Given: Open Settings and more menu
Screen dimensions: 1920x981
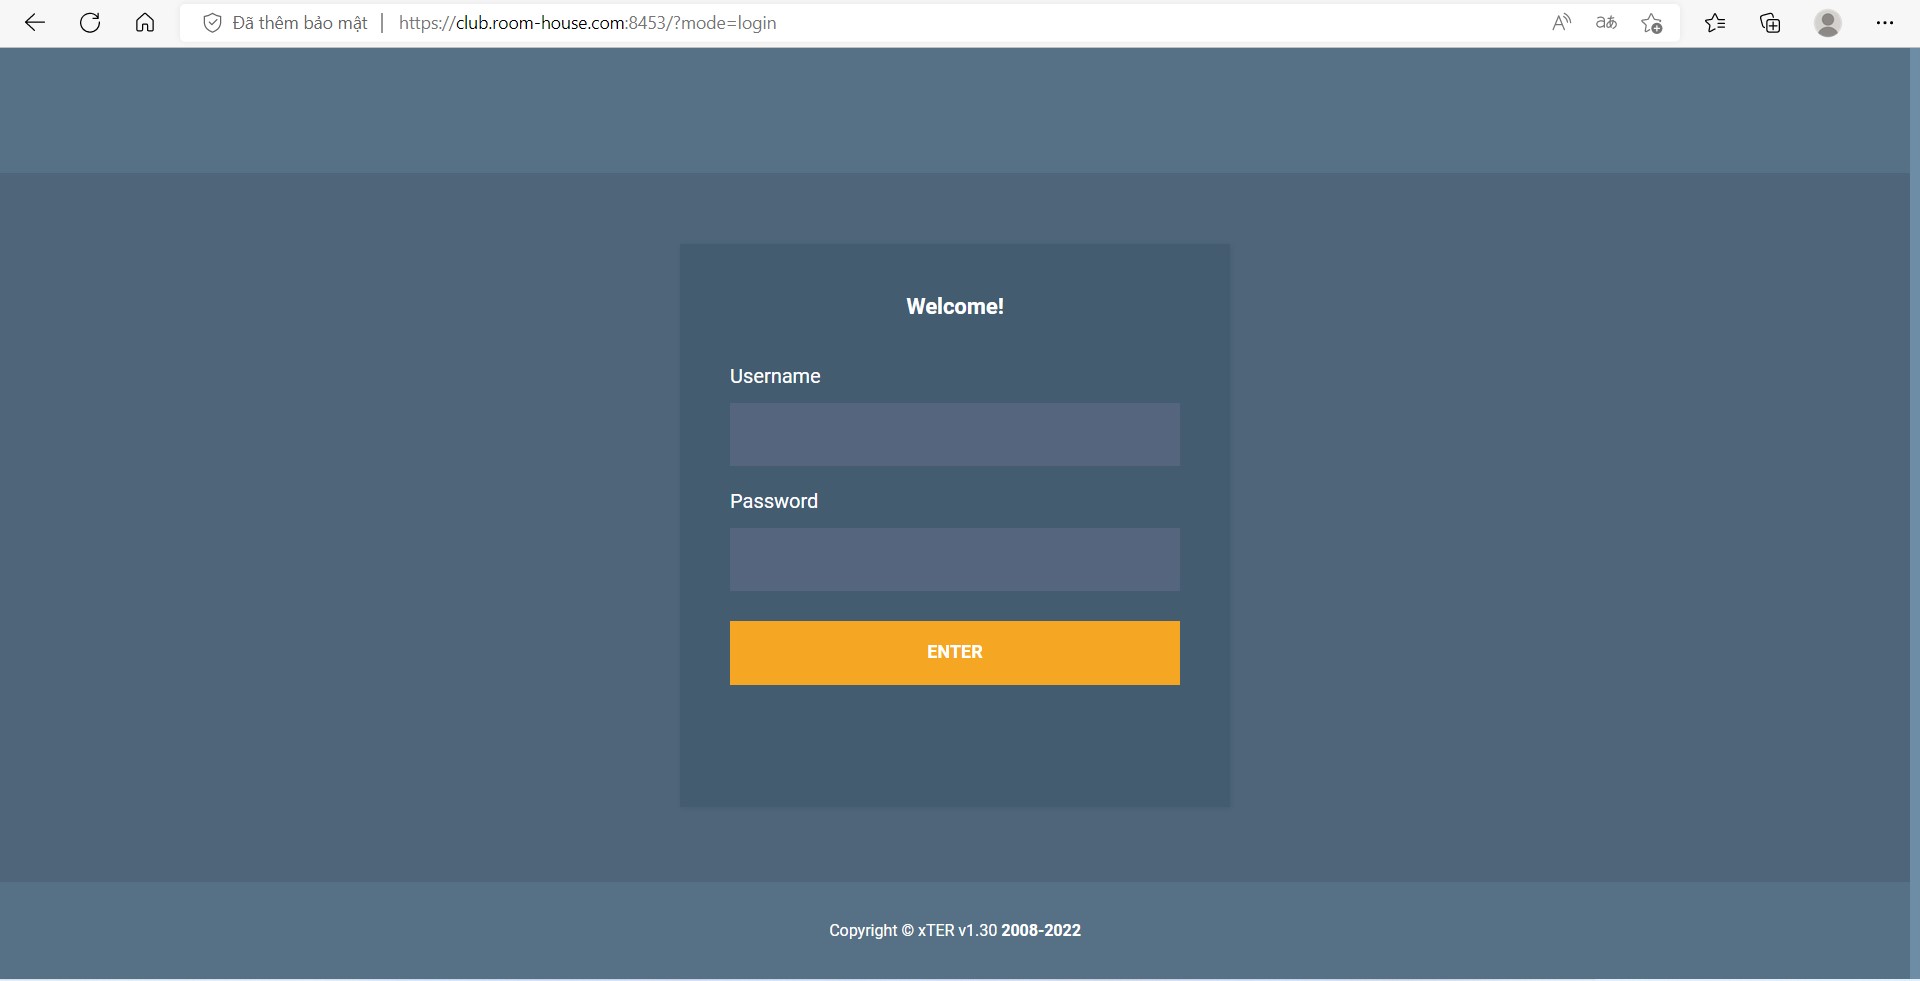Looking at the screenshot, I should [1885, 23].
